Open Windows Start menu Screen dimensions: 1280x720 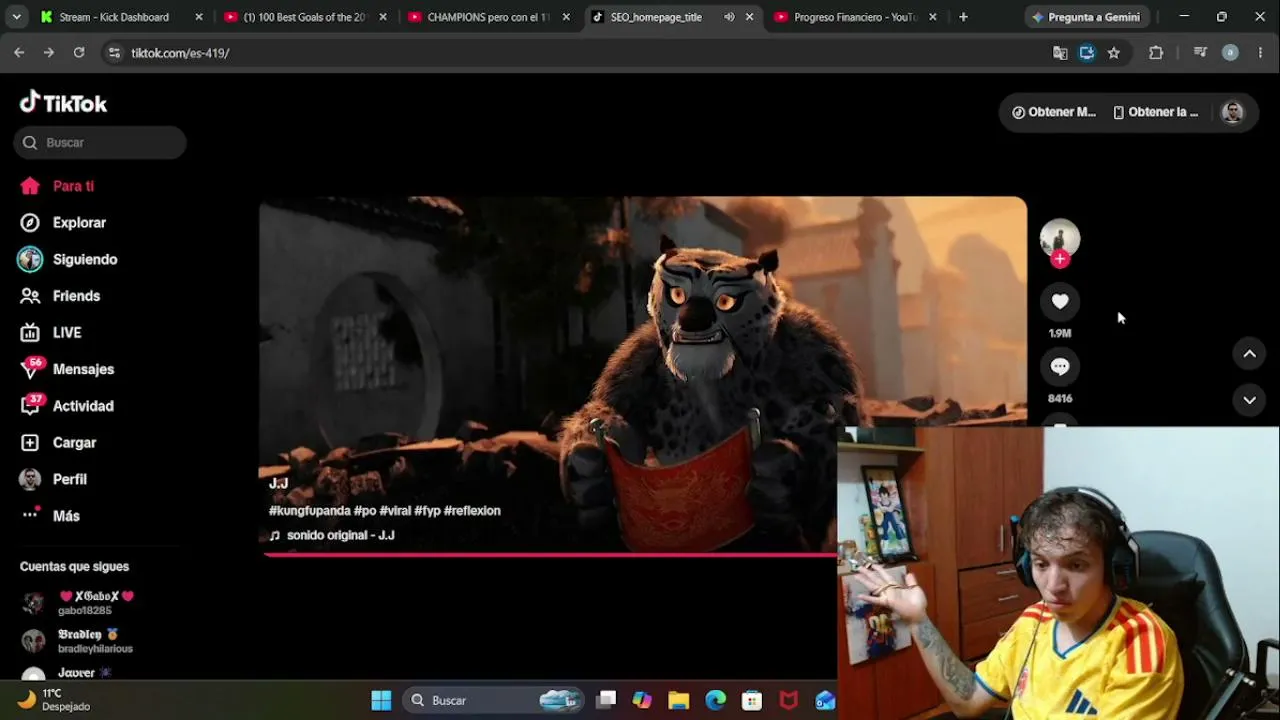coord(381,700)
